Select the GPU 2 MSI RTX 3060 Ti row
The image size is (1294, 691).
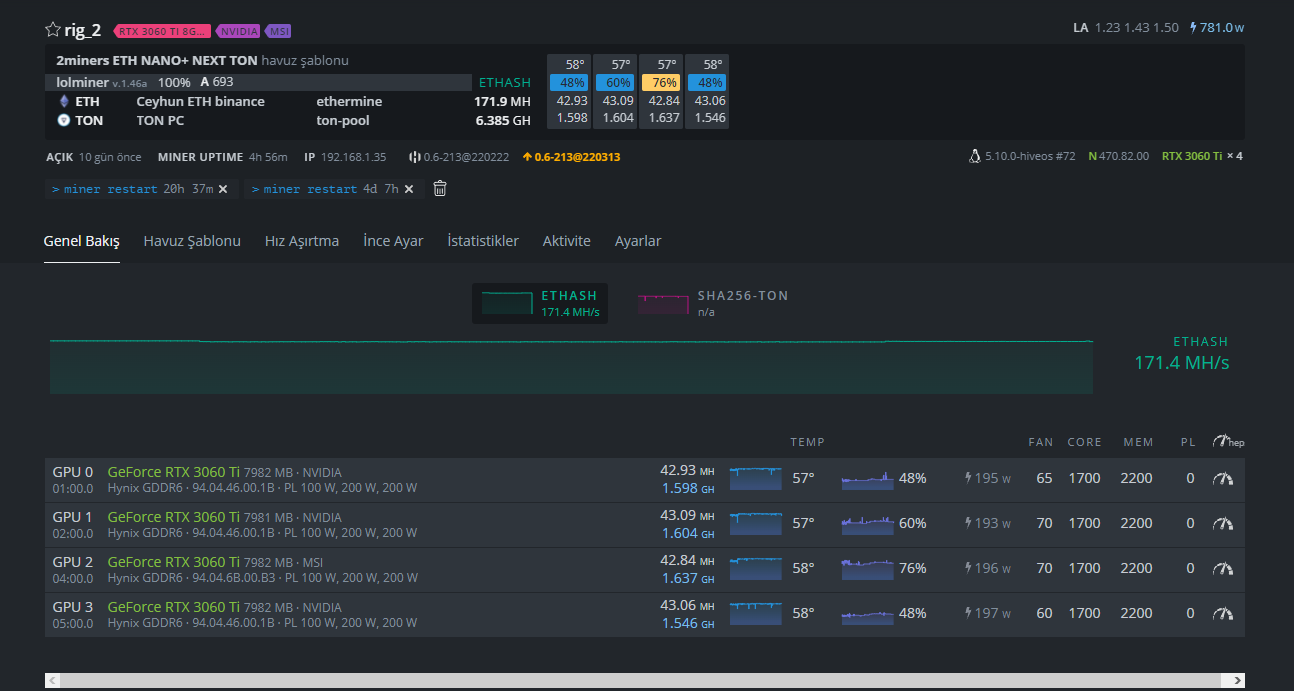point(645,570)
